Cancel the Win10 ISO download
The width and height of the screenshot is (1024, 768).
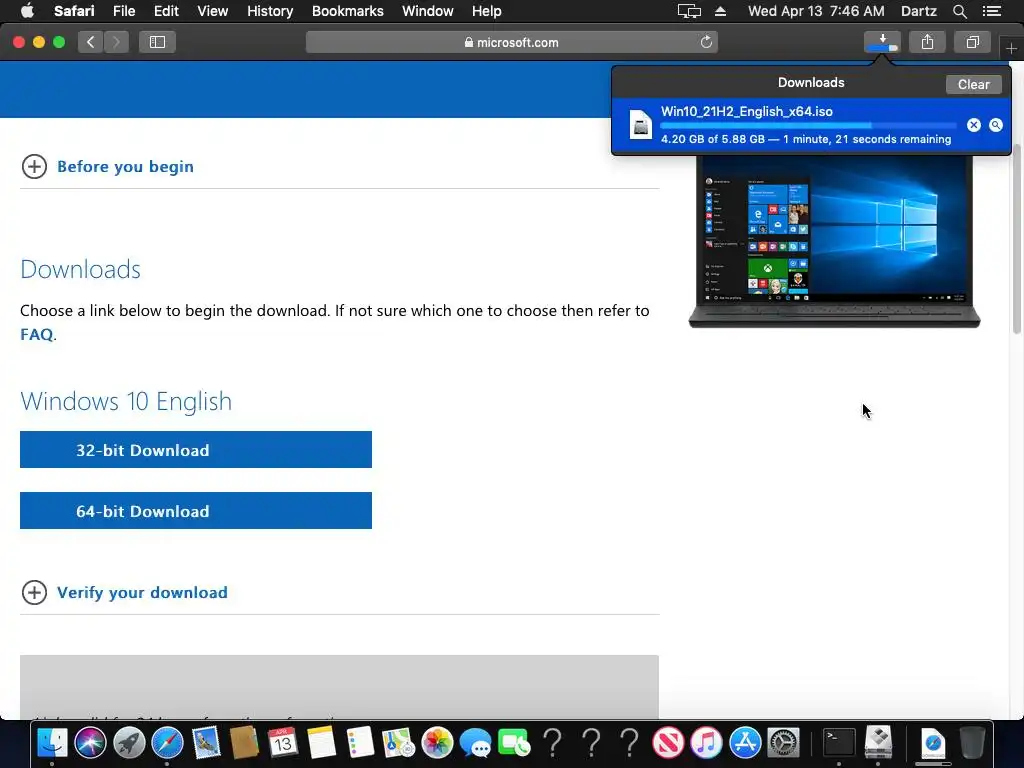click(974, 125)
